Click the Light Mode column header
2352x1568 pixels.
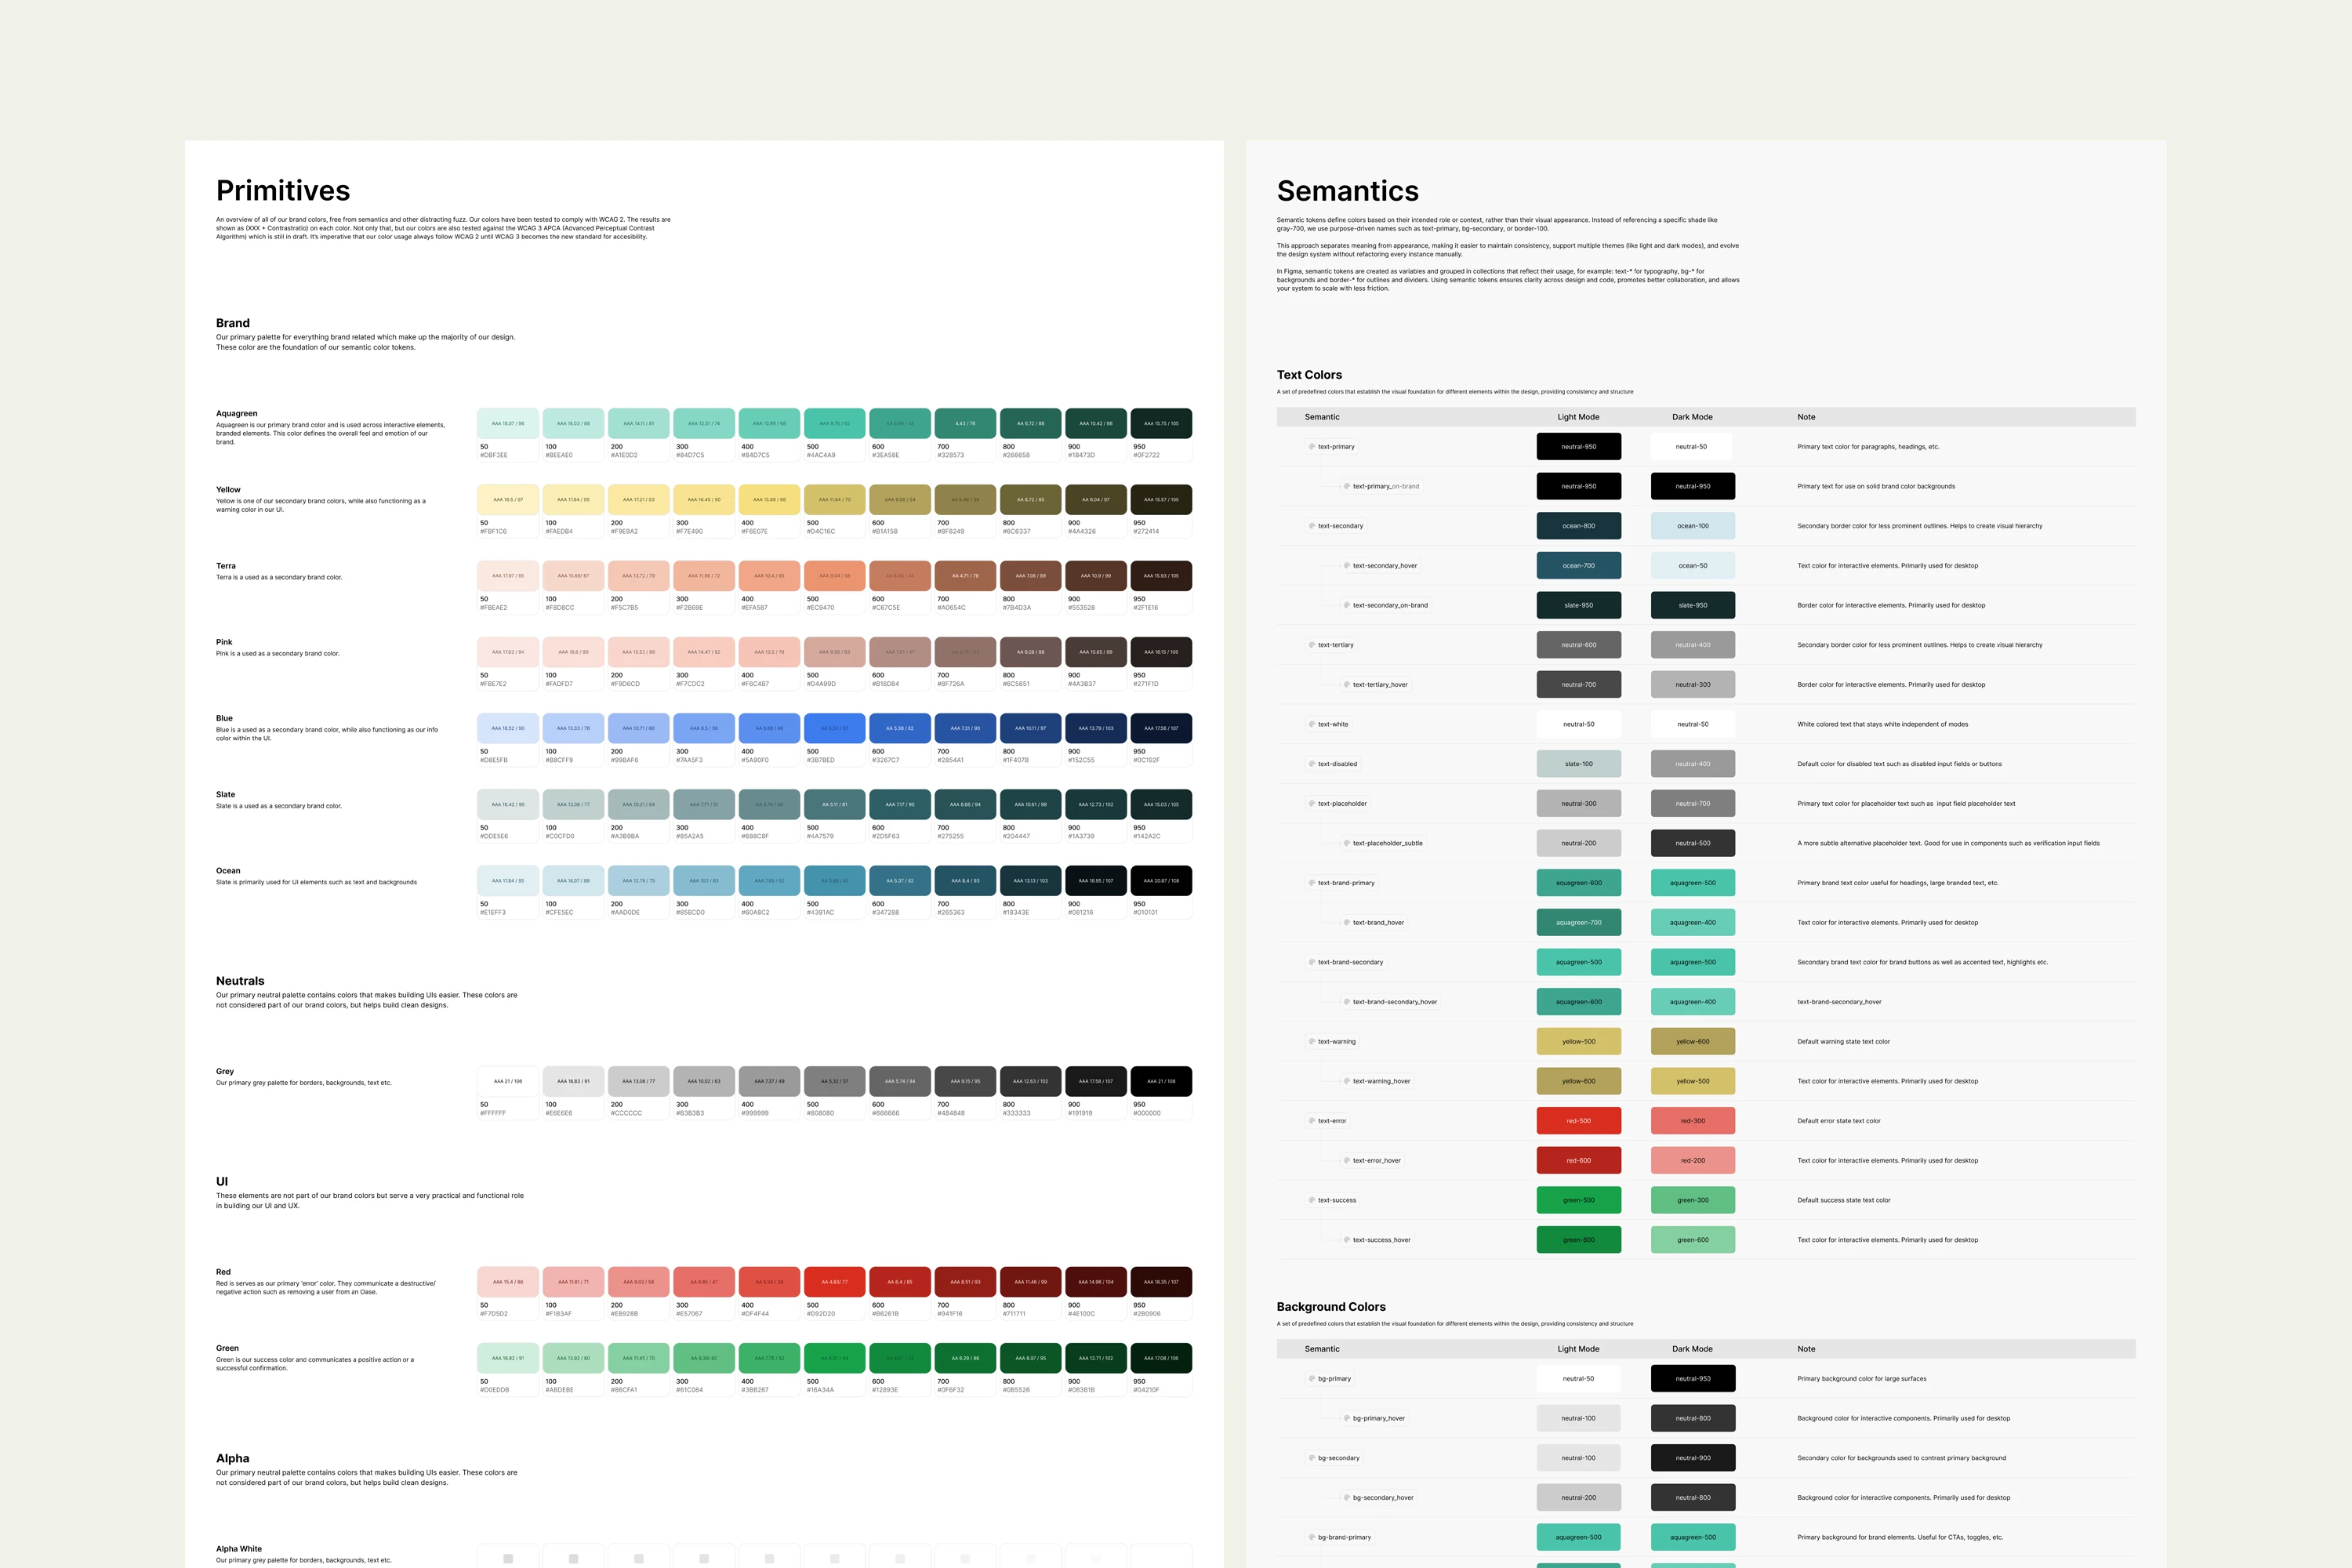point(1580,417)
